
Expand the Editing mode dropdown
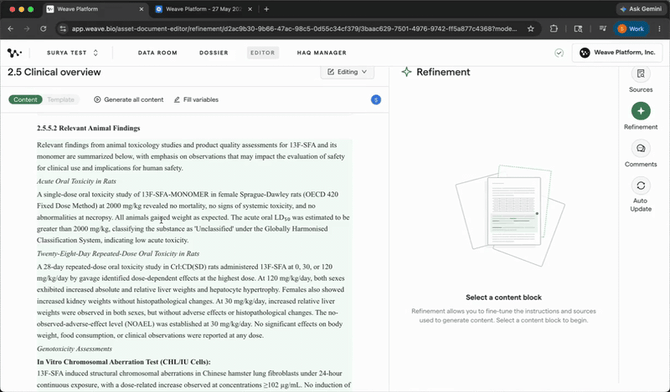[x=347, y=72]
